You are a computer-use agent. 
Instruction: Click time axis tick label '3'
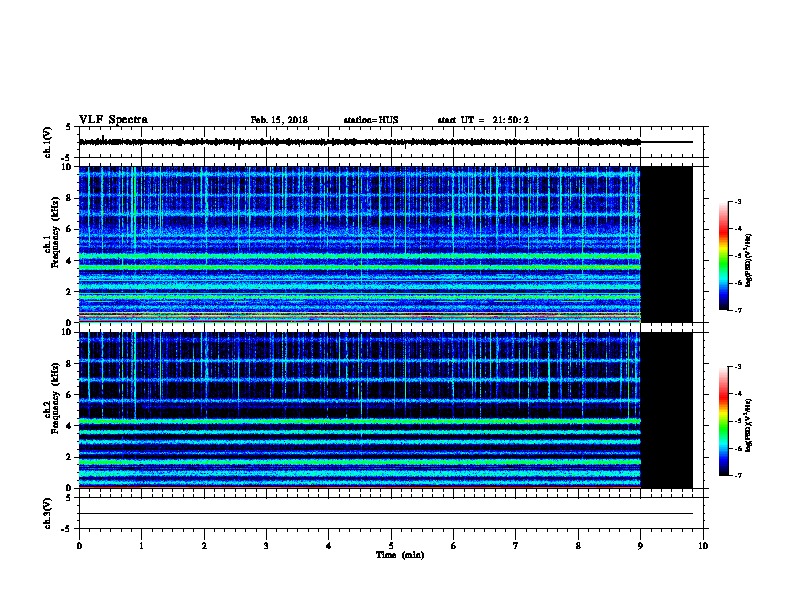(266, 546)
